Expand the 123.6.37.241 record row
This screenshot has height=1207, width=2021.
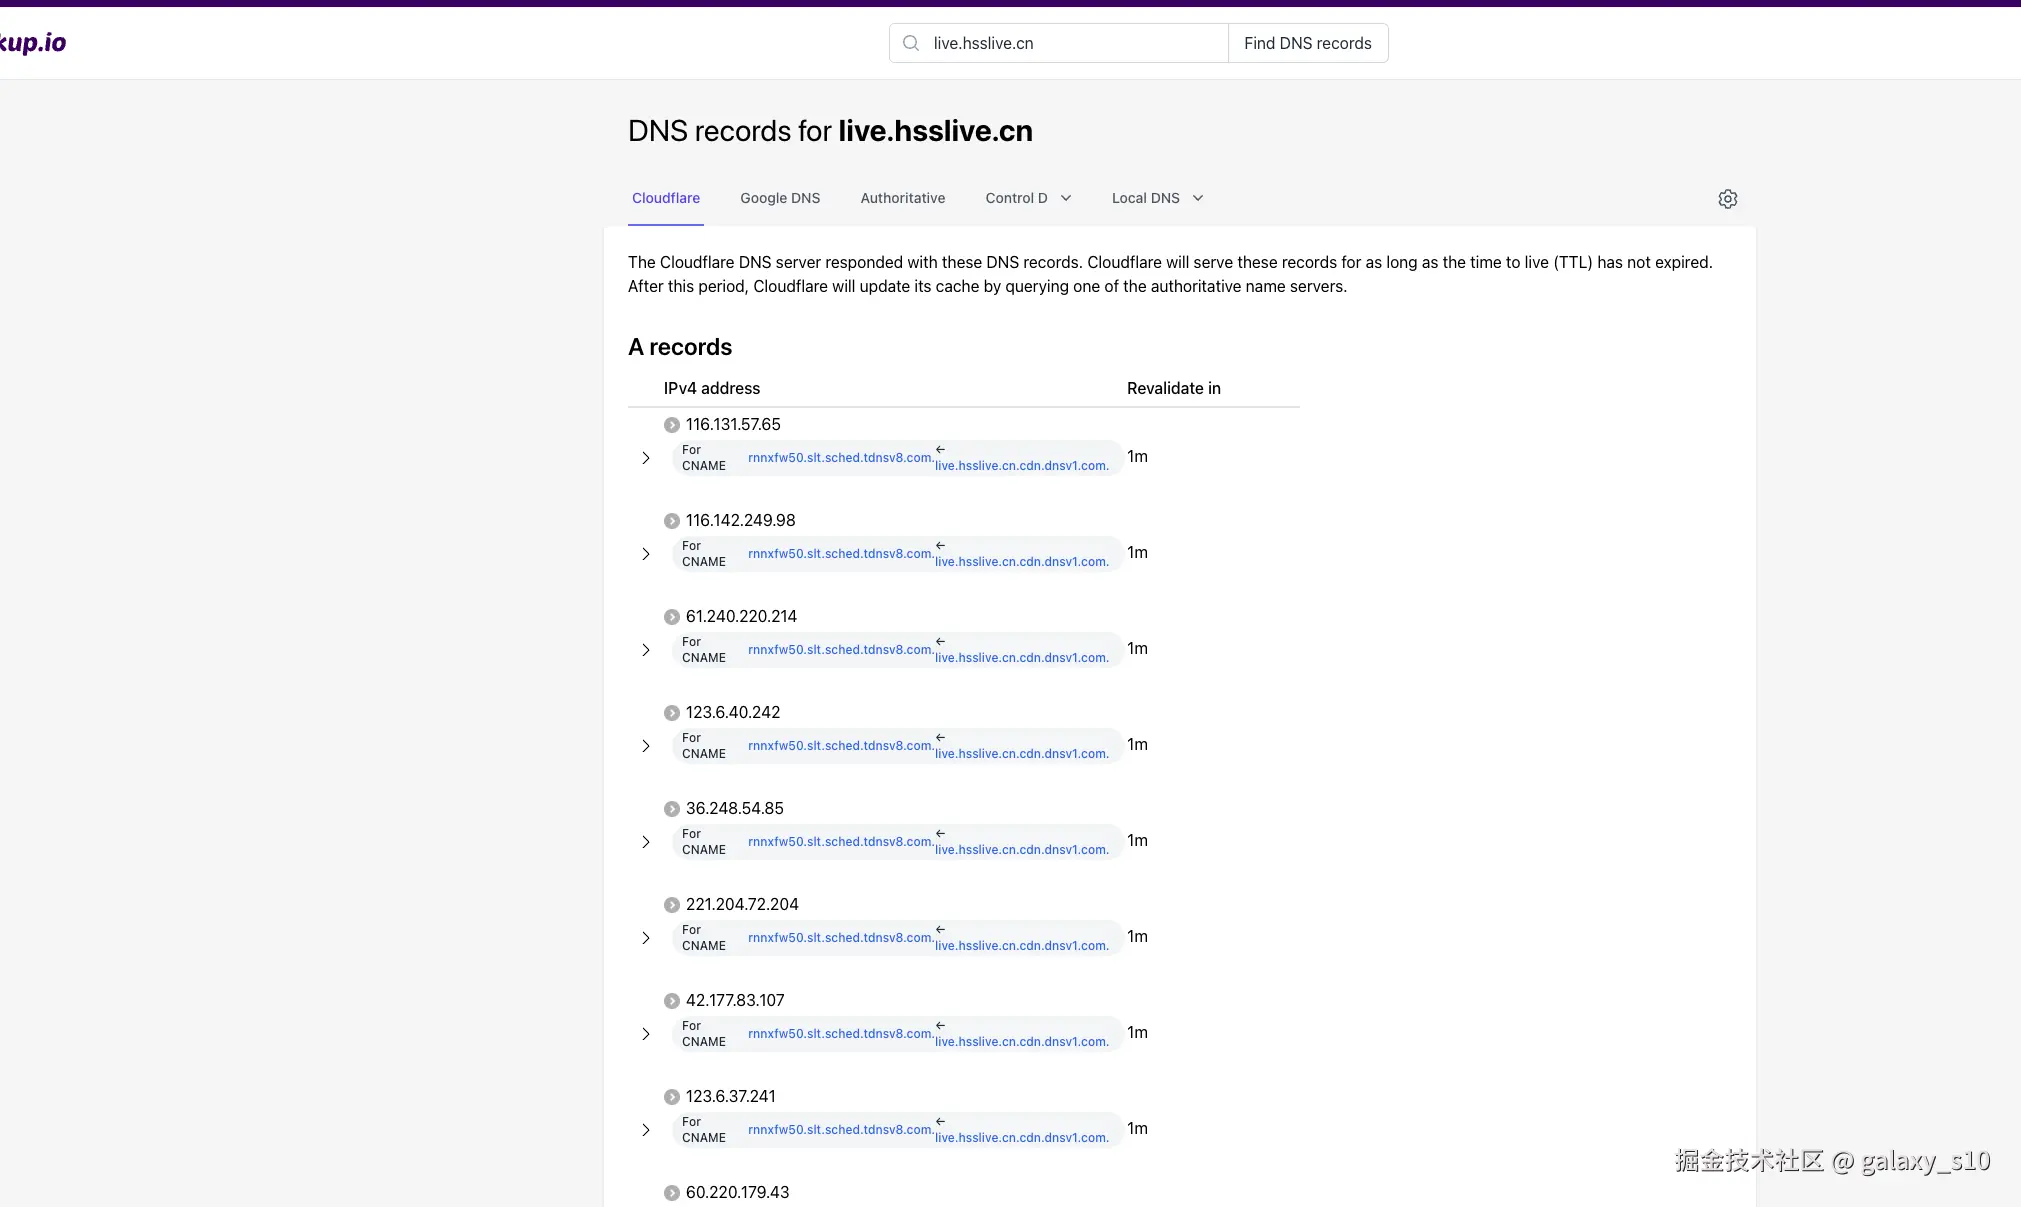pyautogui.click(x=646, y=1130)
